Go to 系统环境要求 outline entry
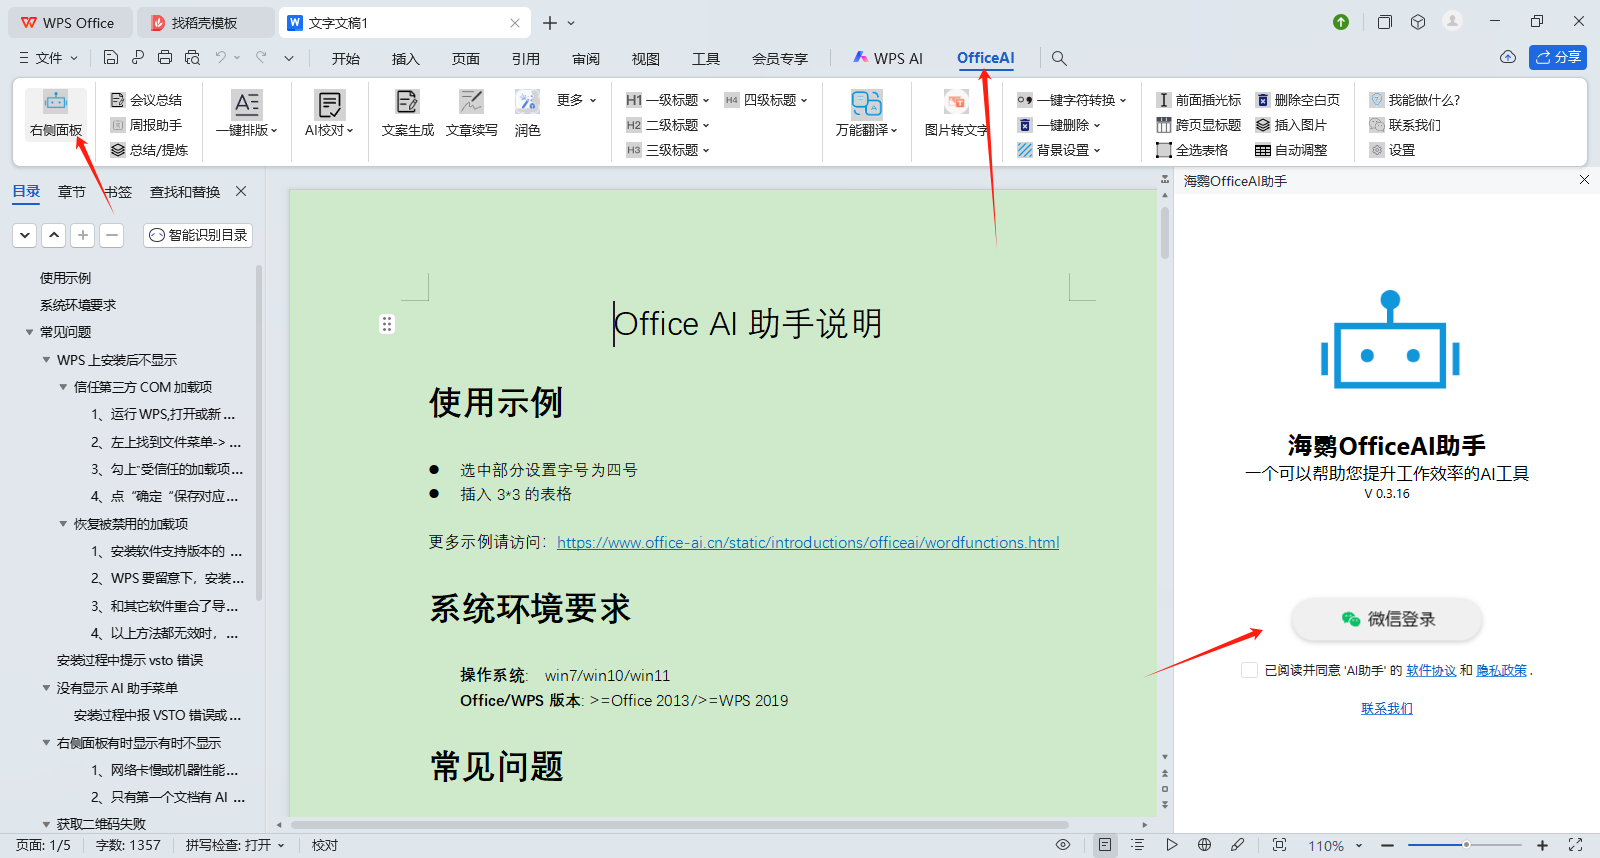Screen dimensions: 1600x858 (78, 305)
